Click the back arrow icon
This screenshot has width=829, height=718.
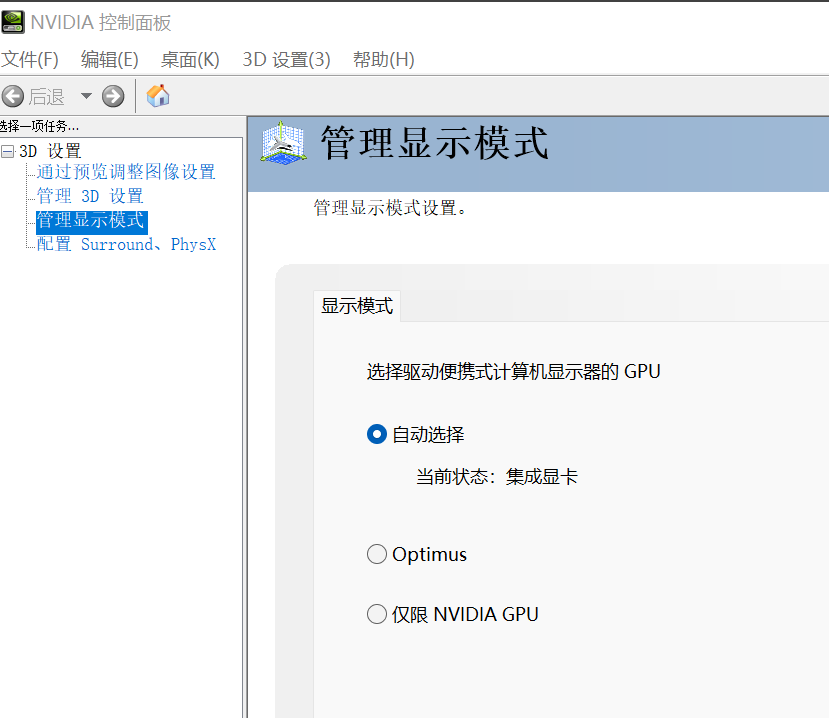coord(13,96)
